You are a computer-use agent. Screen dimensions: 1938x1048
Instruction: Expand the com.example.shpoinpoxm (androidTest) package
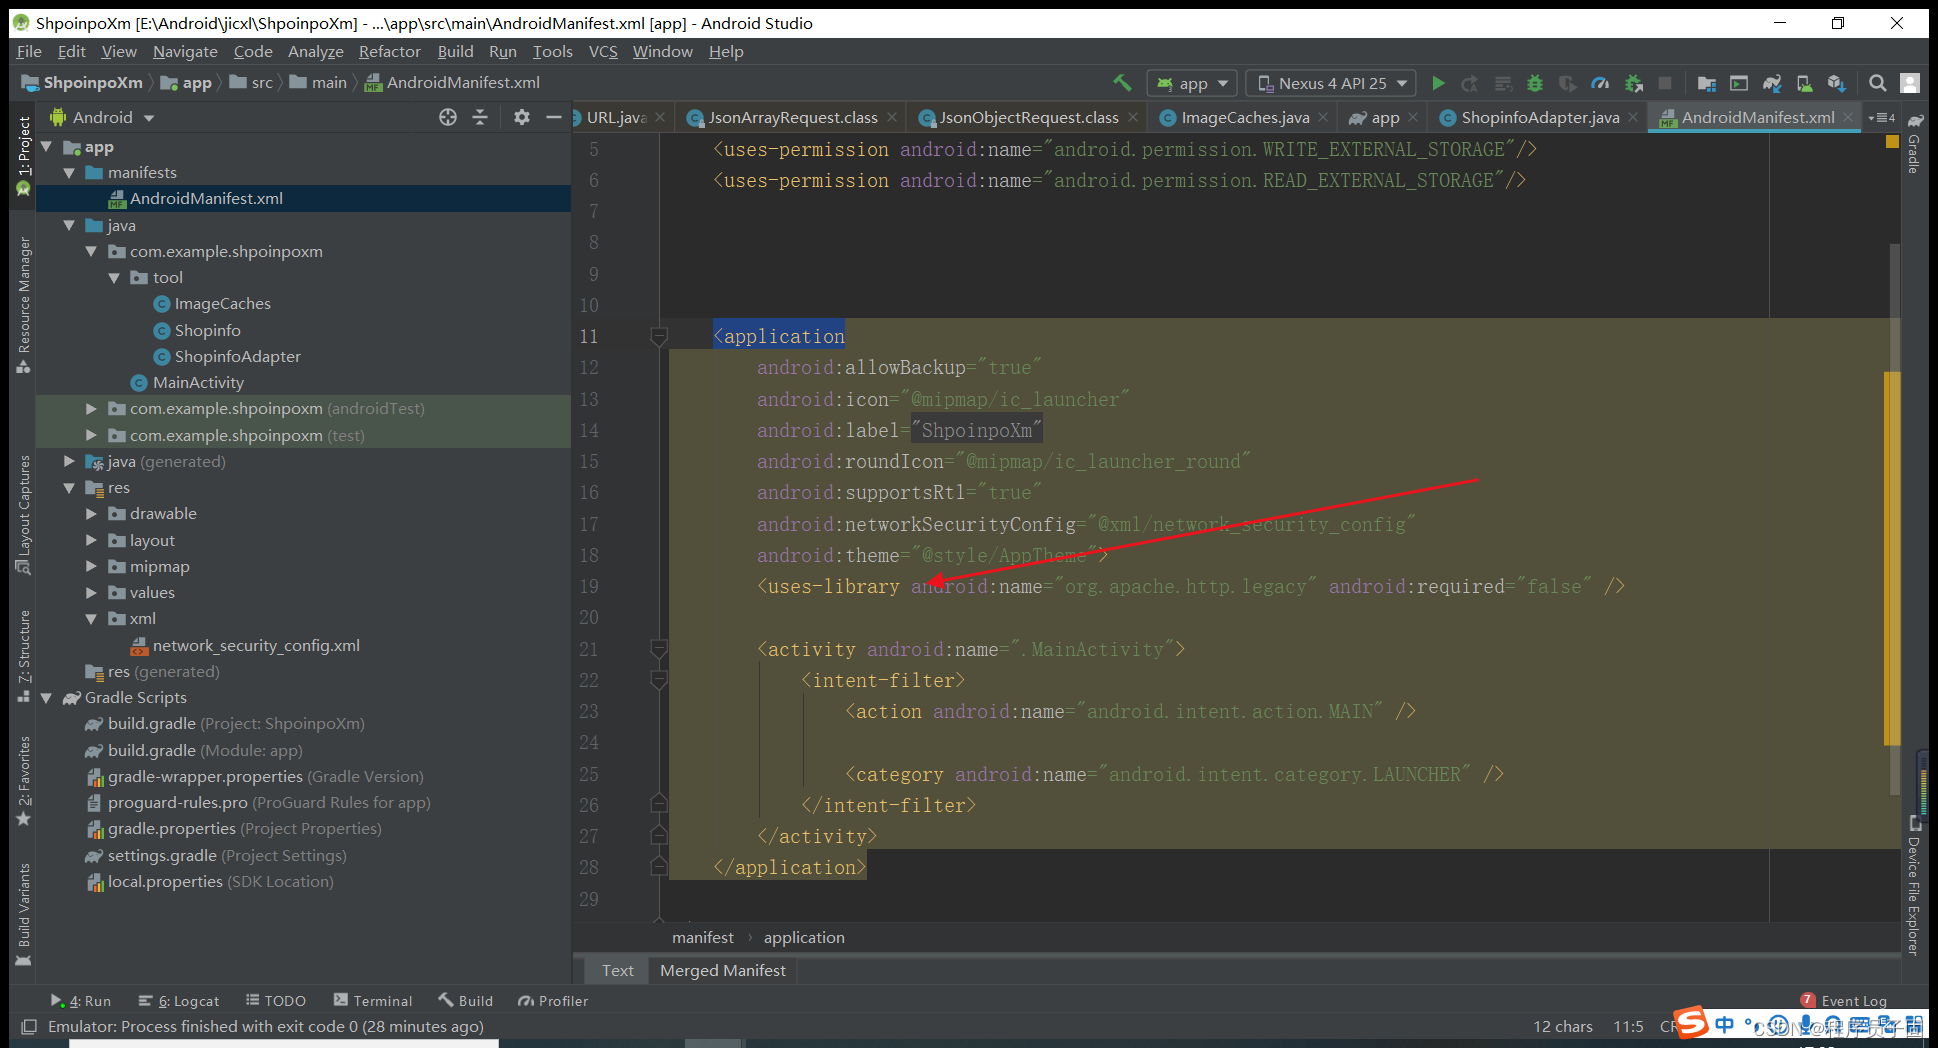click(91, 409)
